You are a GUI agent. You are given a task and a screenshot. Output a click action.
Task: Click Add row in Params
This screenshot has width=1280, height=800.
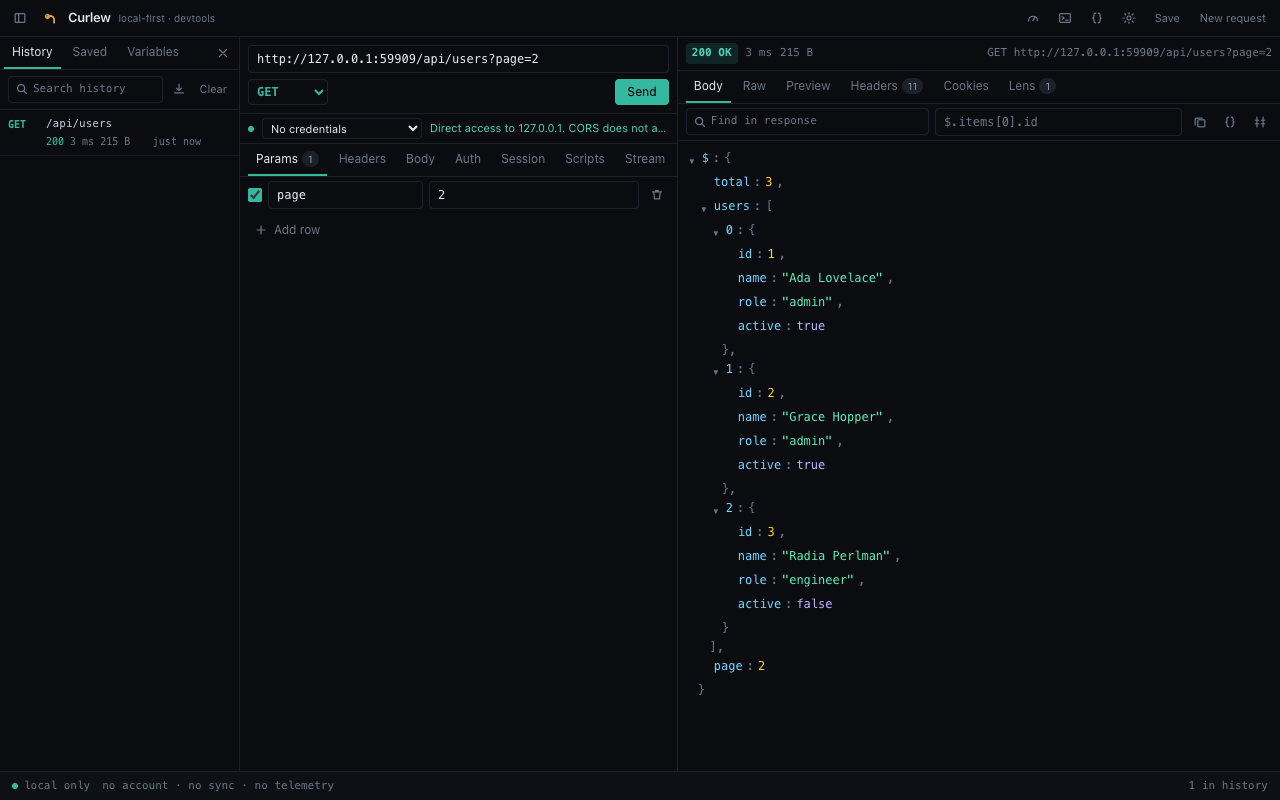click(288, 230)
